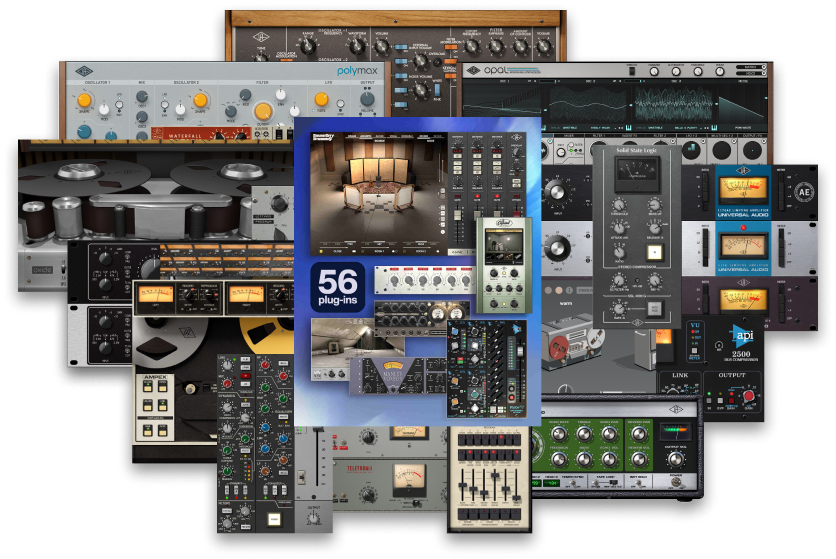This screenshot has width=836, height=559.
Task: Click the right Ampex ATR-102 VU meter
Action: 247,293
